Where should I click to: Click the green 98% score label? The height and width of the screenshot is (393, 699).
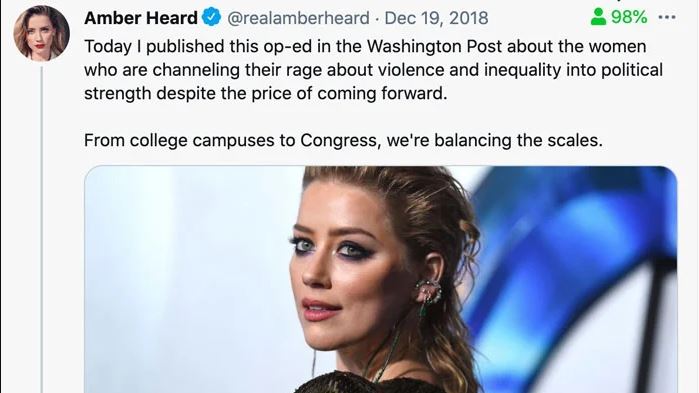click(629, 17)
